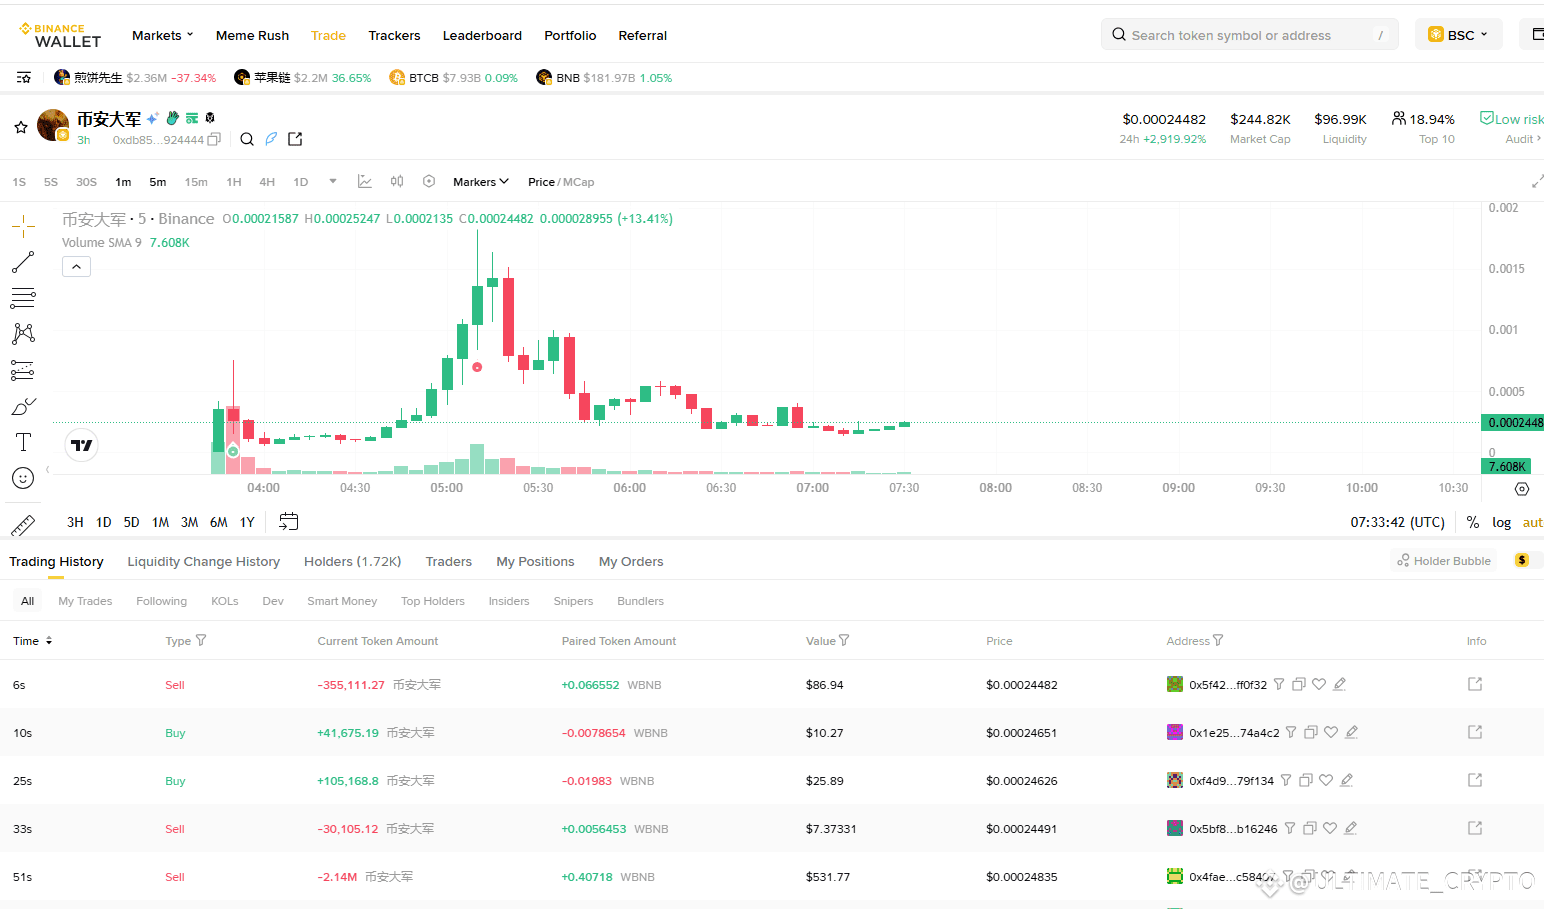This screenshot has height=909, width=1544.
Task: Open hexagon chart settings icon
Action: (x=429, y=182)
